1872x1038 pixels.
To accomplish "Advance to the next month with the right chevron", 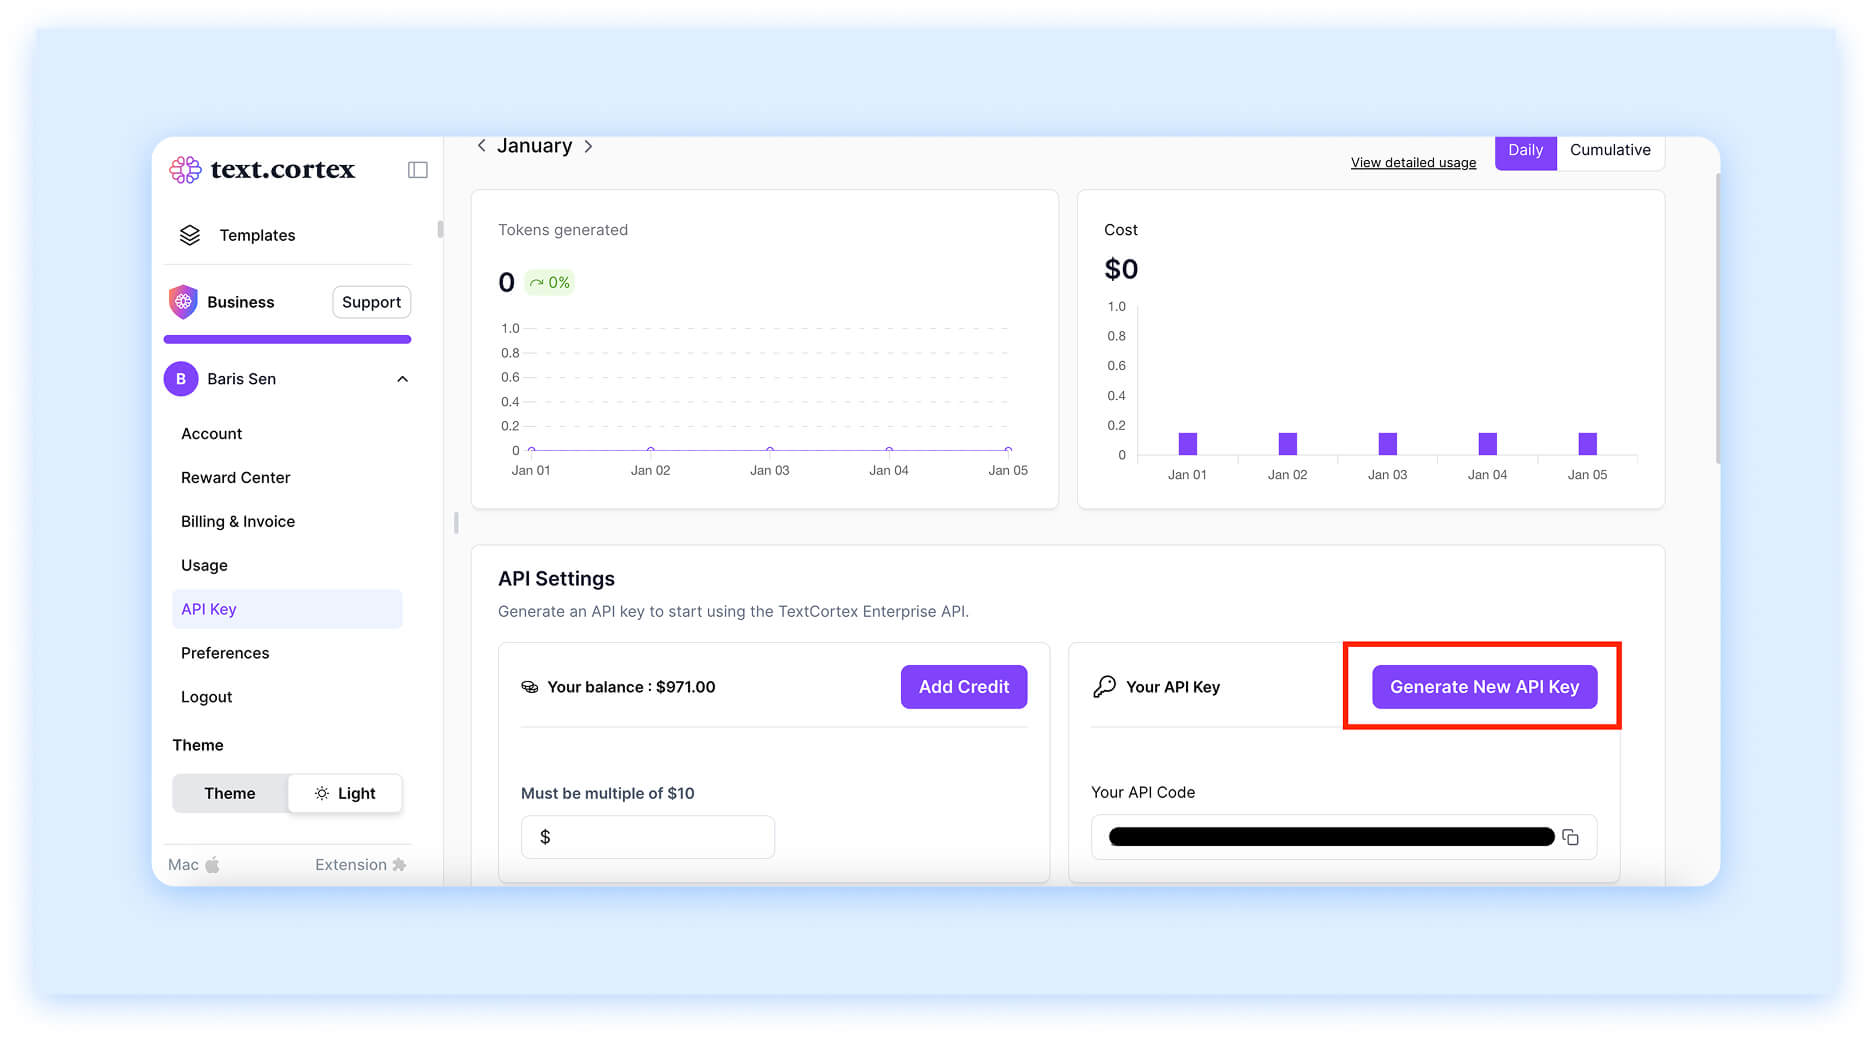I will coord(589,146).
